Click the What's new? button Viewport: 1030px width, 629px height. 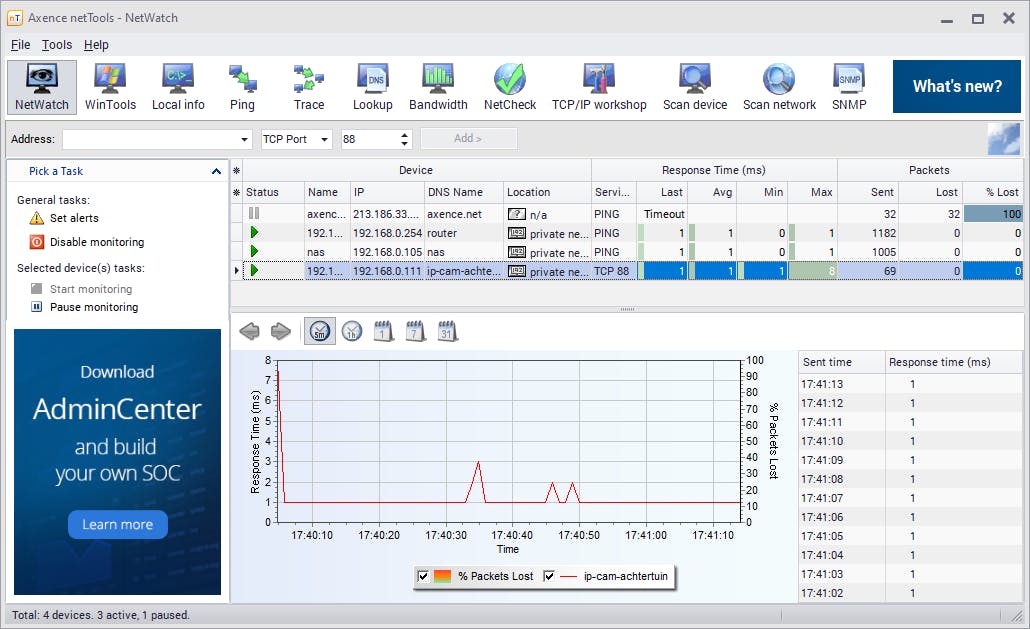coord(956,87)
